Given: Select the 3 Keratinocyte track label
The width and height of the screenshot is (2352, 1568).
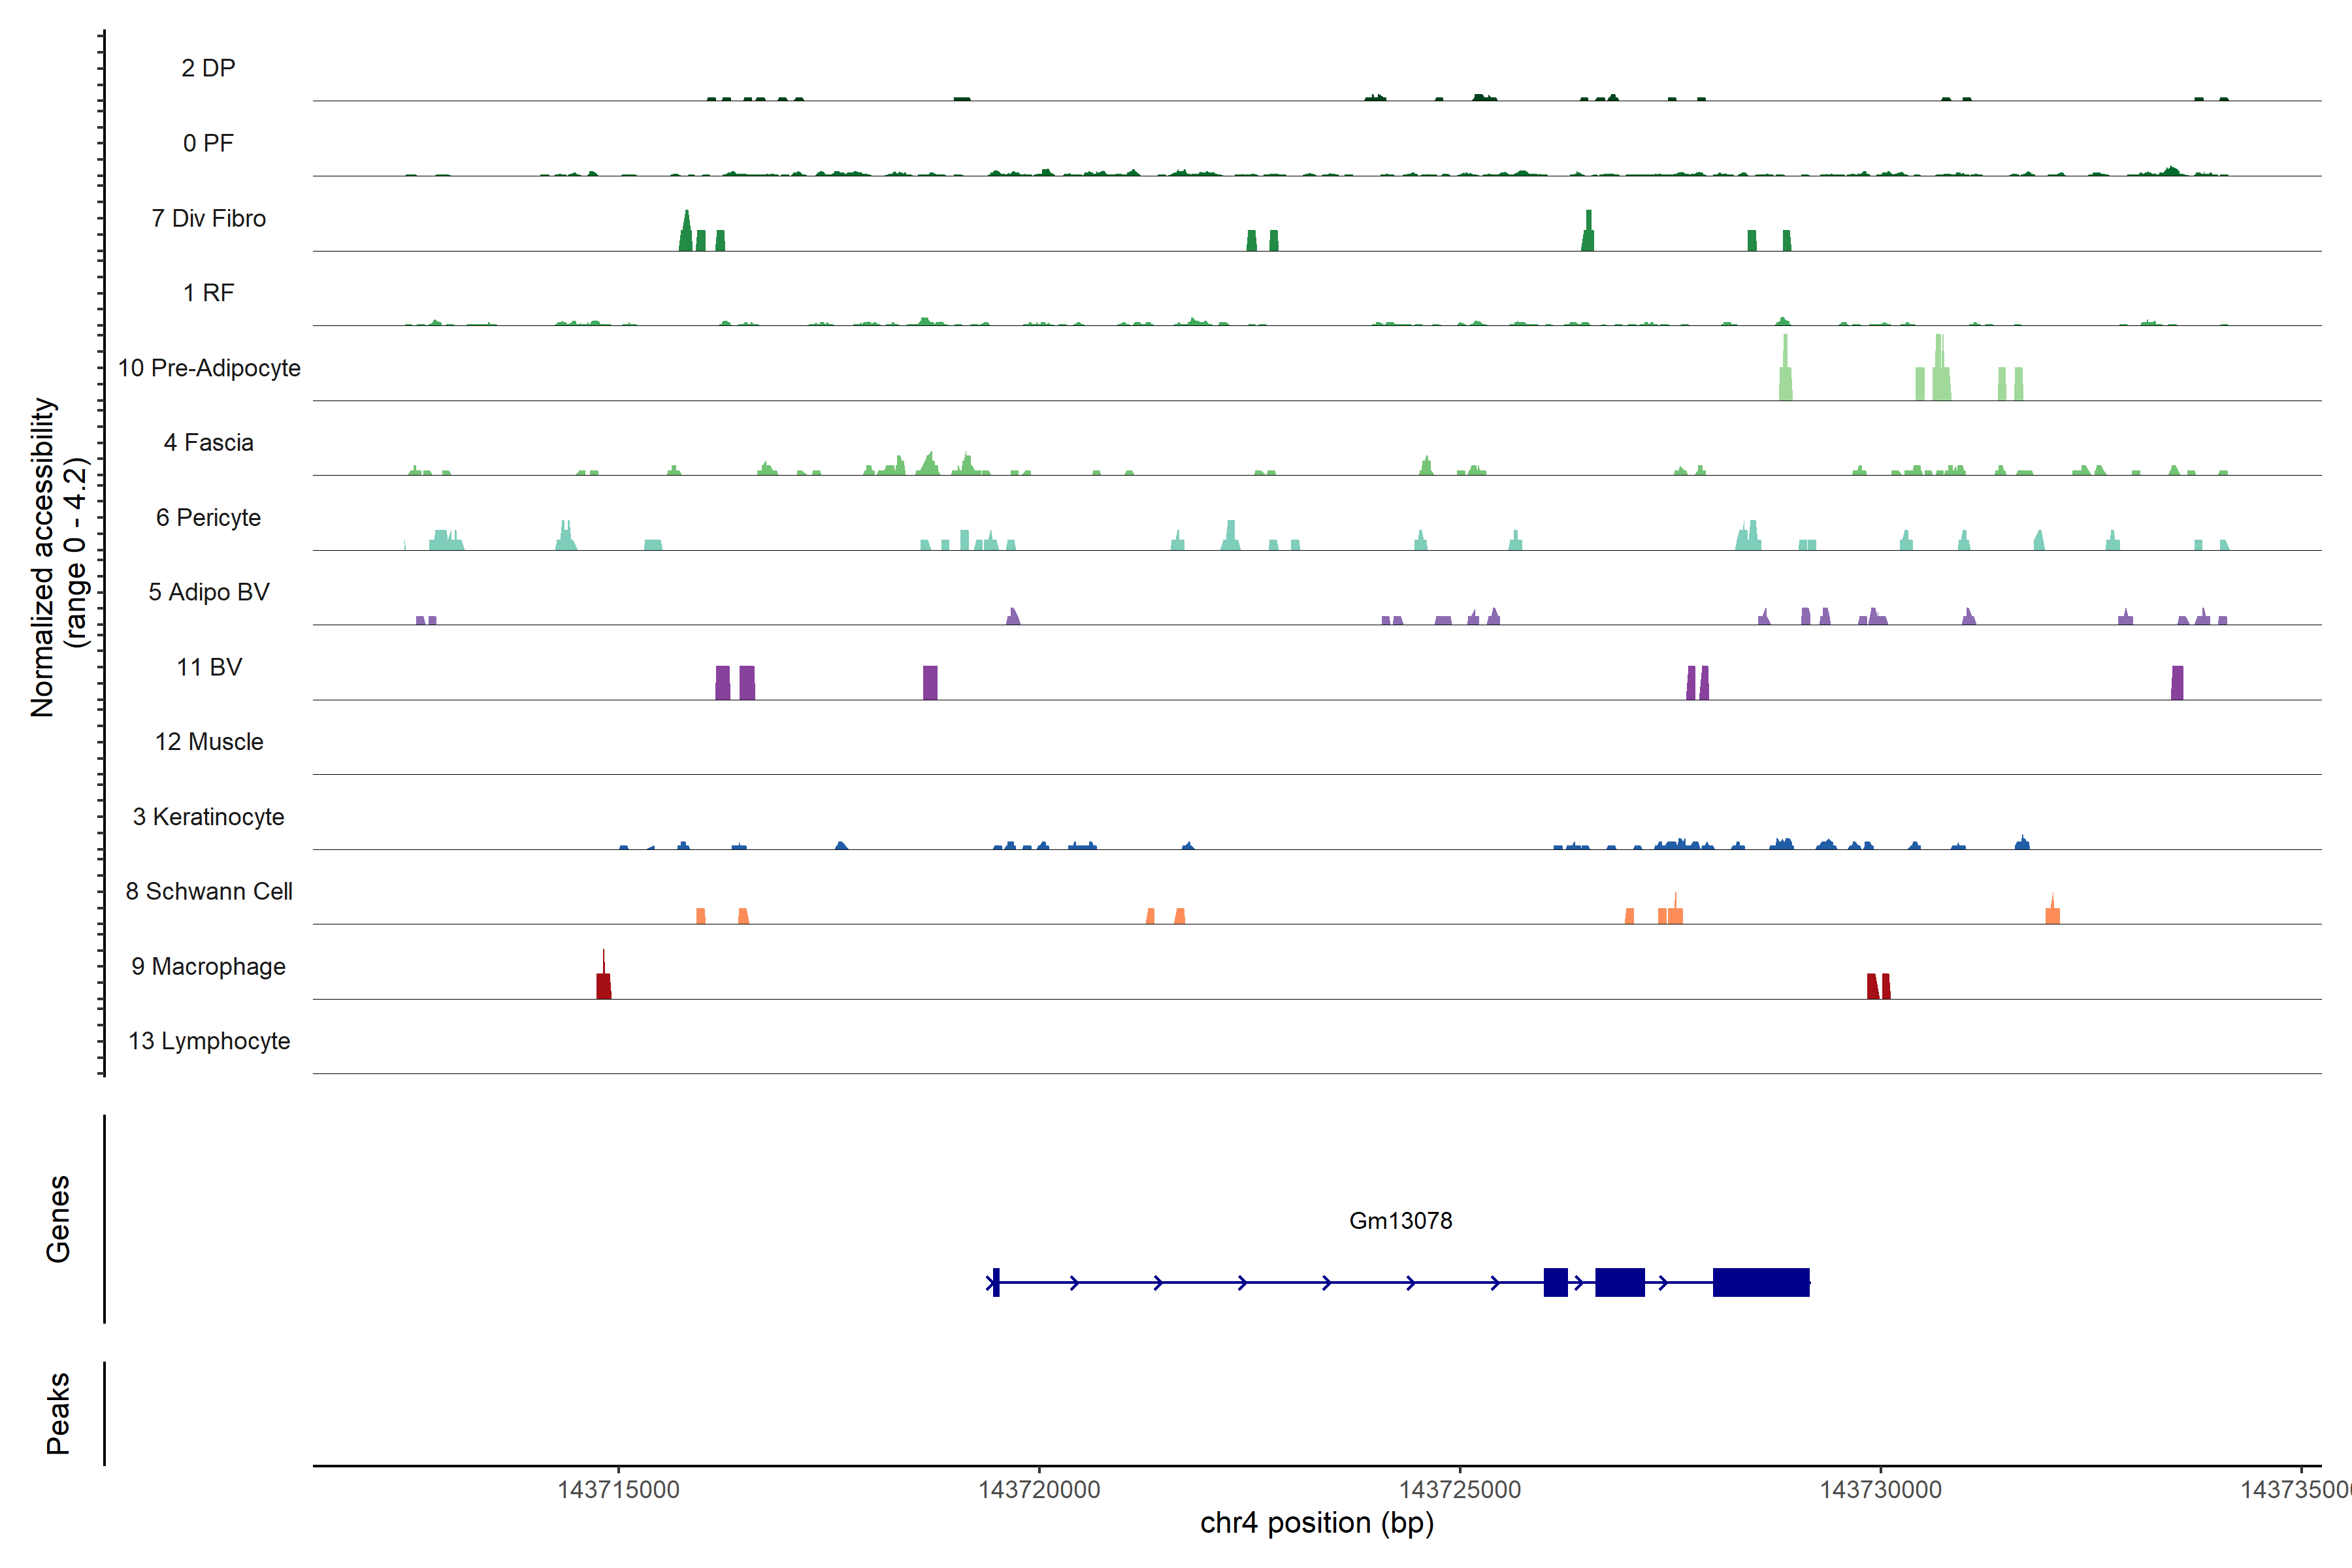Looking at the screenshot, I should point(208,817).
